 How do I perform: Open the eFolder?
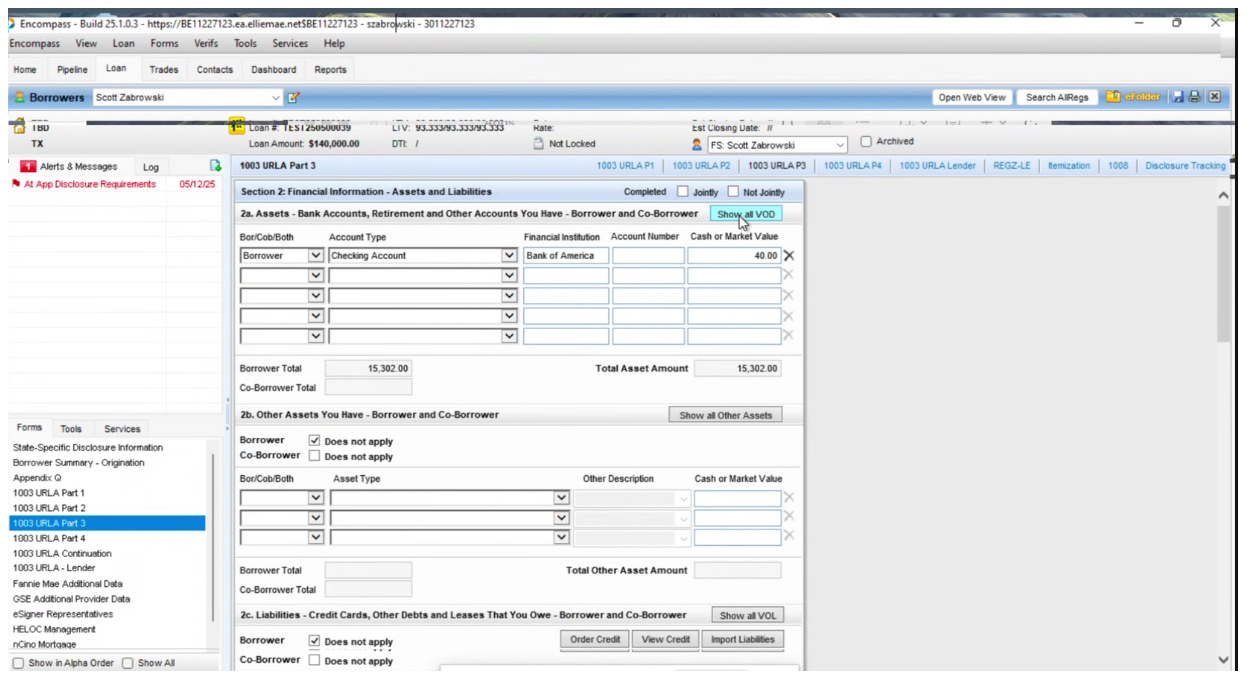click(x=1134, y=97)
